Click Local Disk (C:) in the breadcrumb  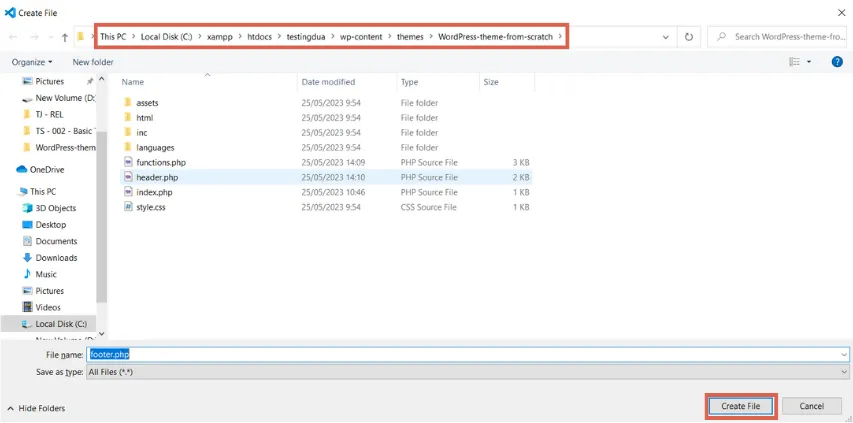[x=166, y=37]
